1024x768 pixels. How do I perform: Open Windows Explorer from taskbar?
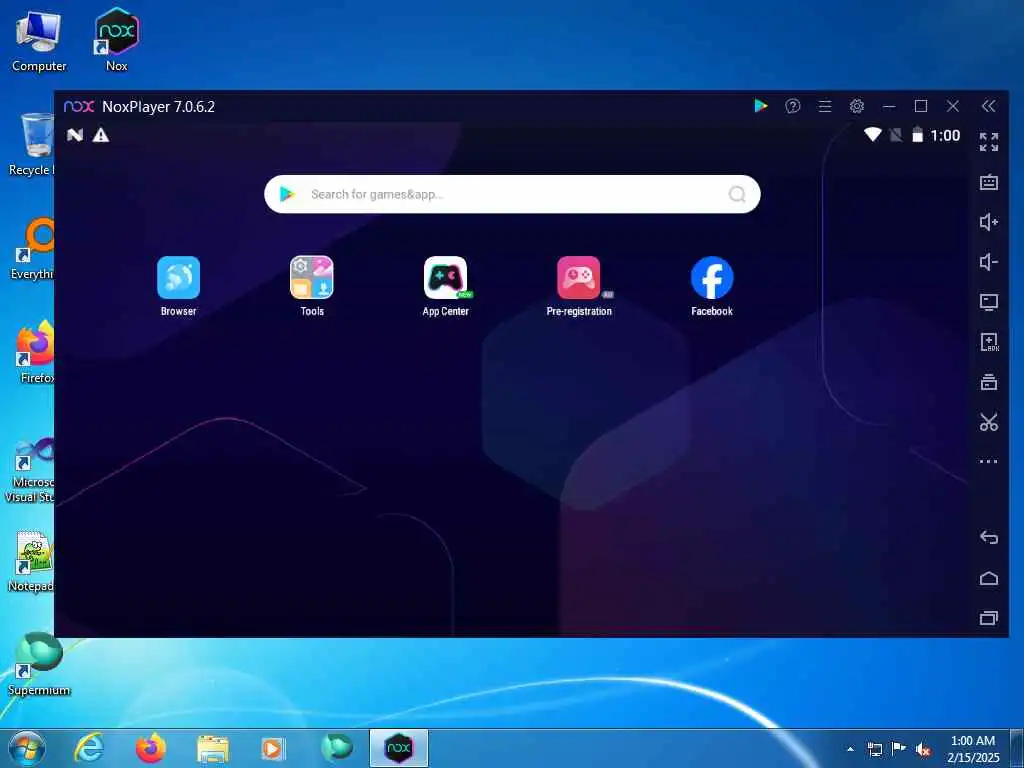[213, 749]
